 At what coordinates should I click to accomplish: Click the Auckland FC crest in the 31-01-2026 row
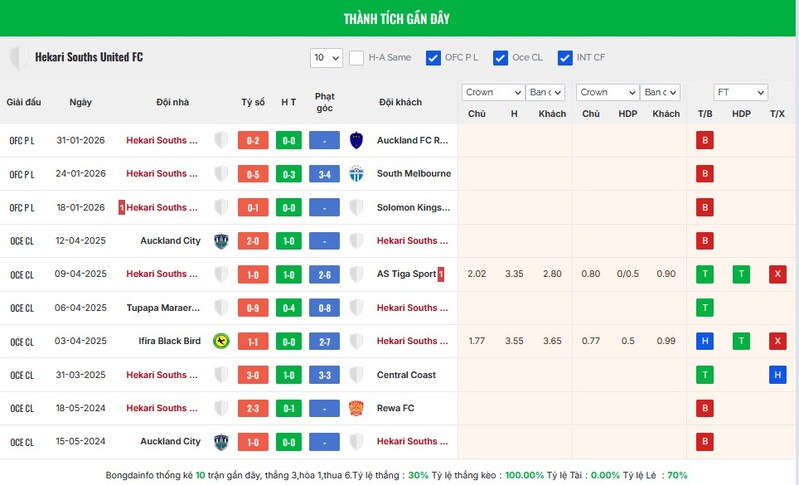click(356, 140)
